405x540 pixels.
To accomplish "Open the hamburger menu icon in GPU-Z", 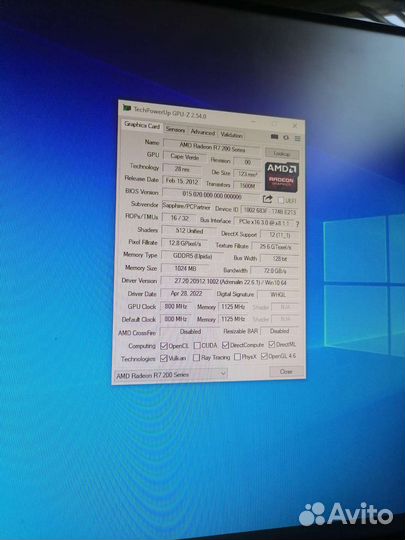I will pos(298,138).
